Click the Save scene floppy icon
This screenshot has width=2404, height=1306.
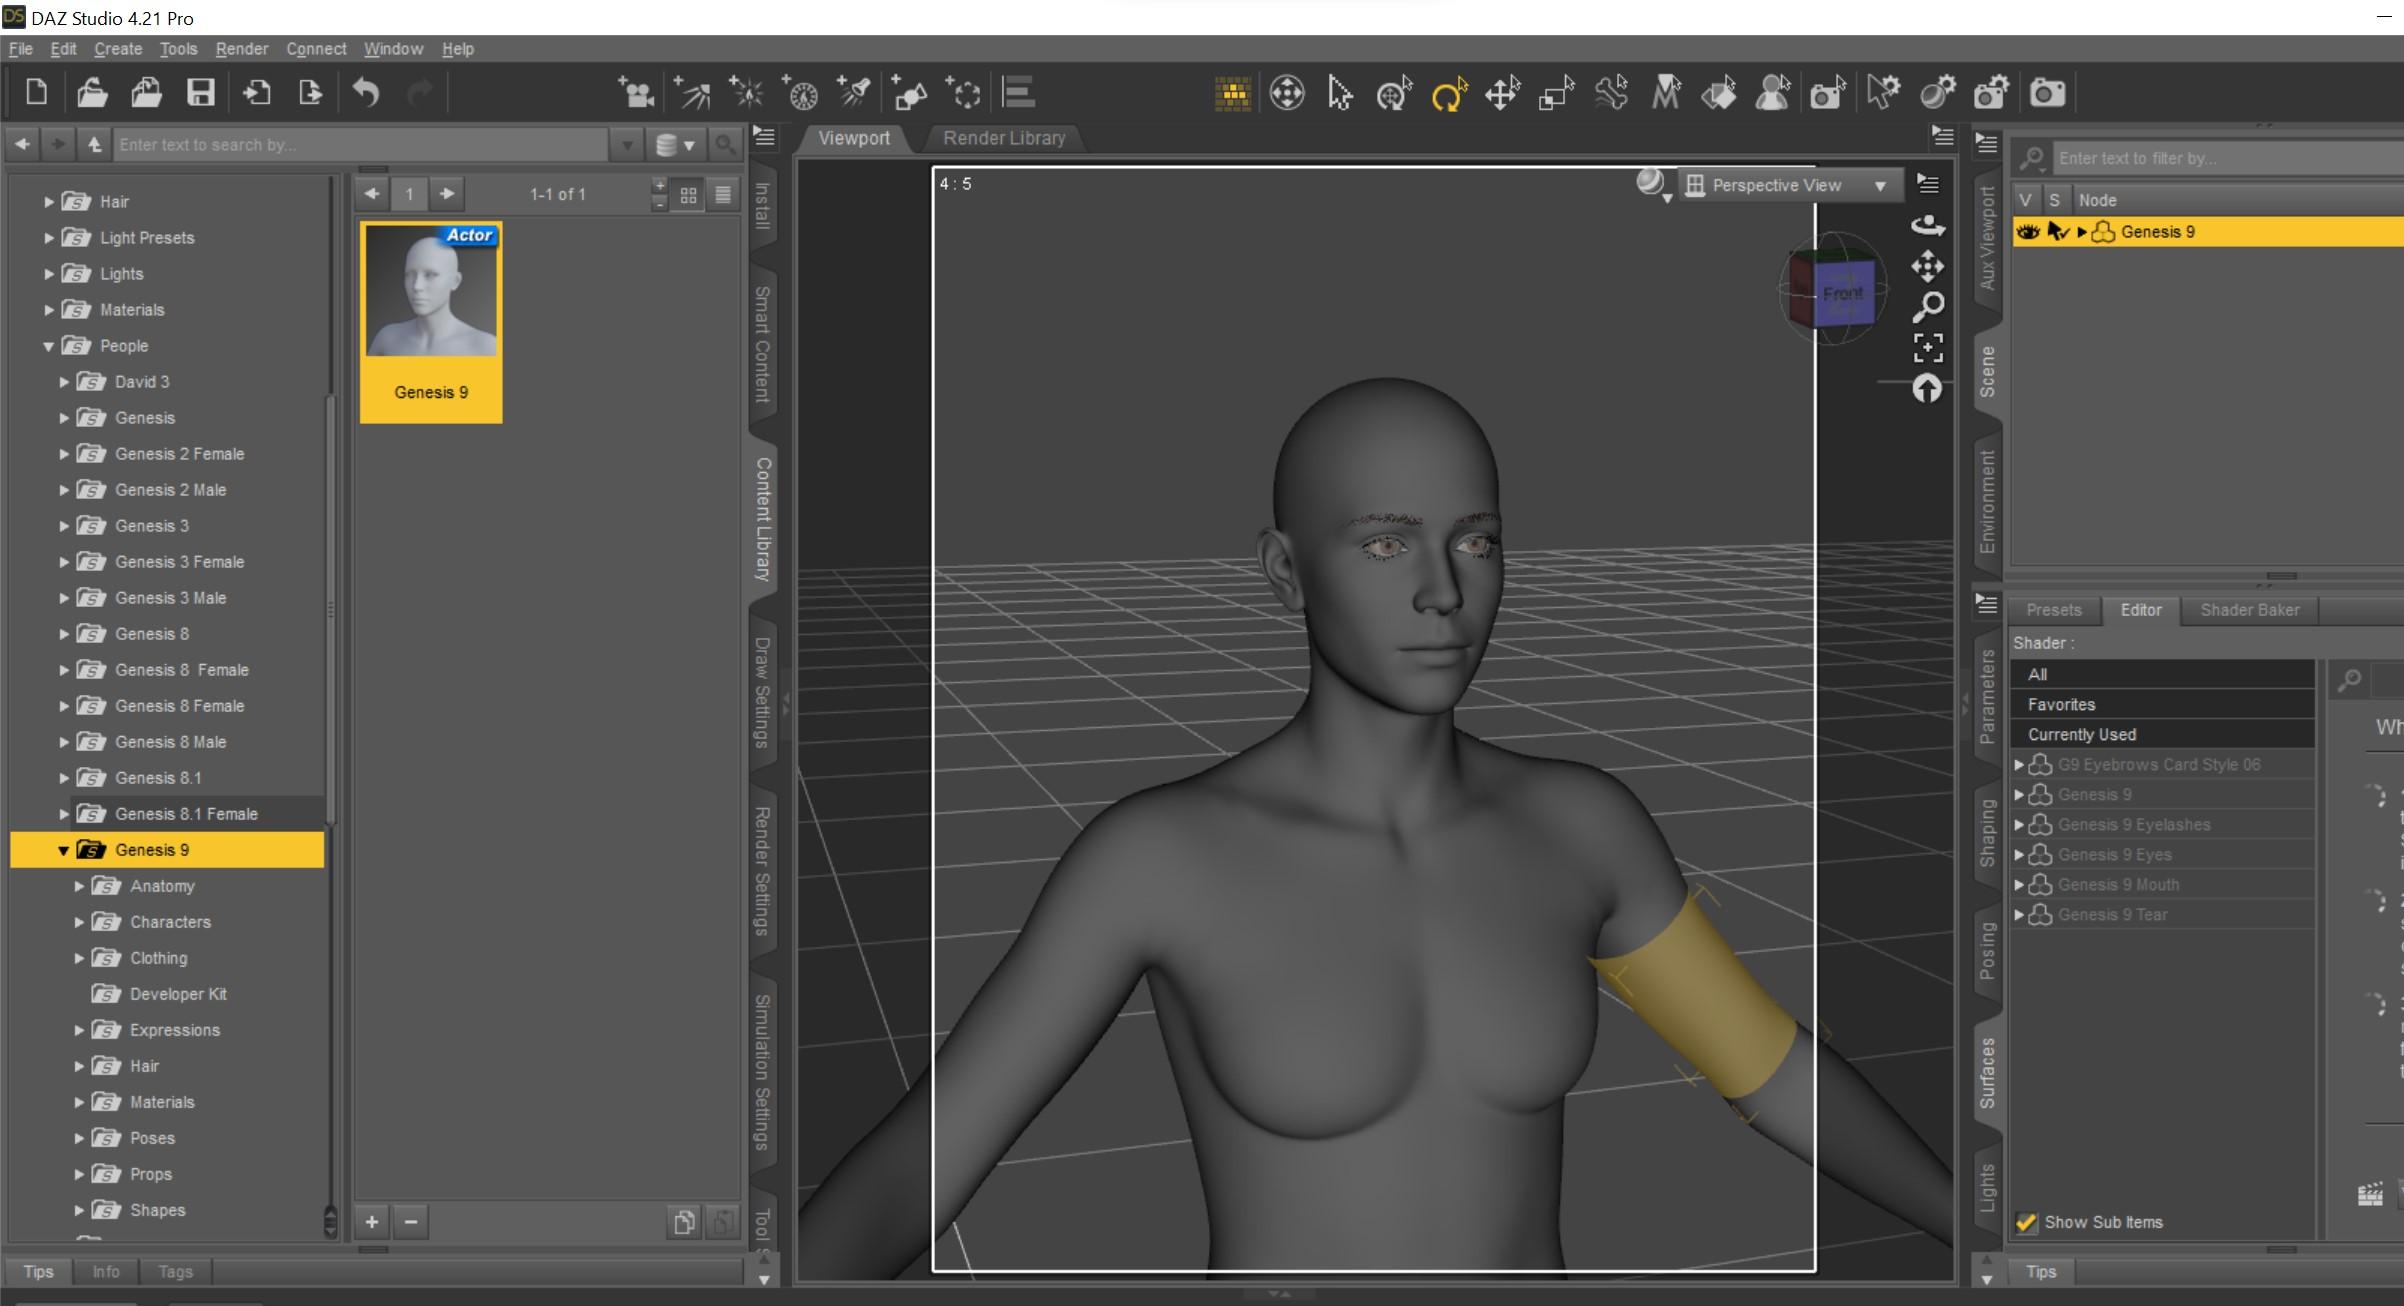201,93
